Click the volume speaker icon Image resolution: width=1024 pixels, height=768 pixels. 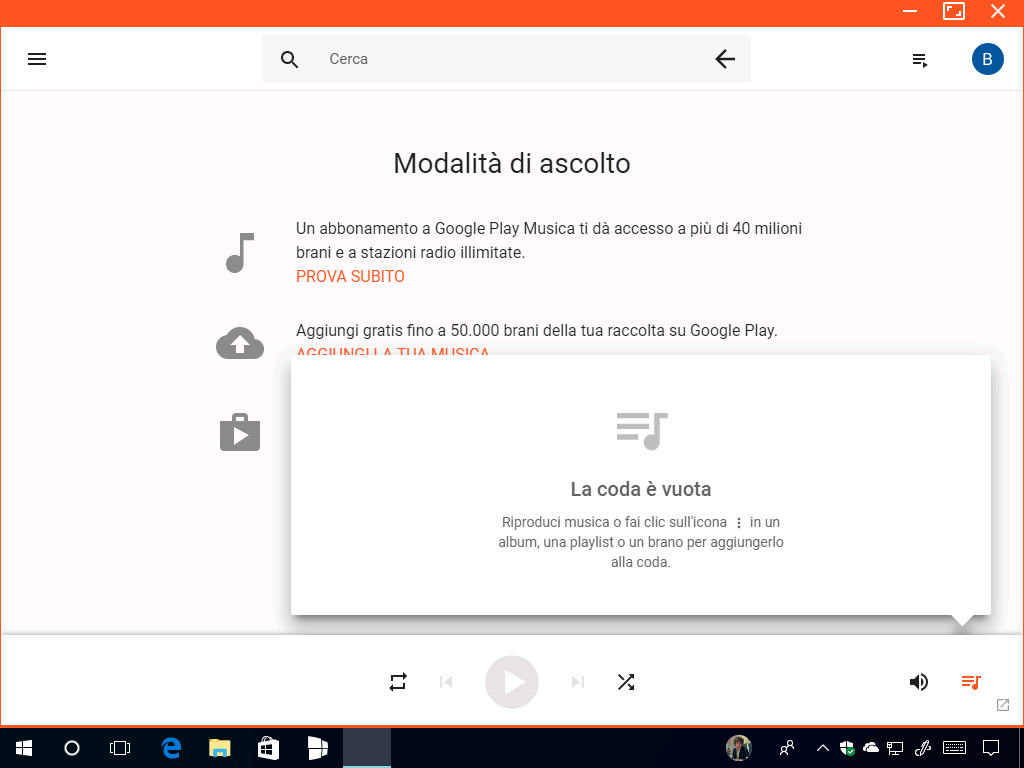coord(918,682)
